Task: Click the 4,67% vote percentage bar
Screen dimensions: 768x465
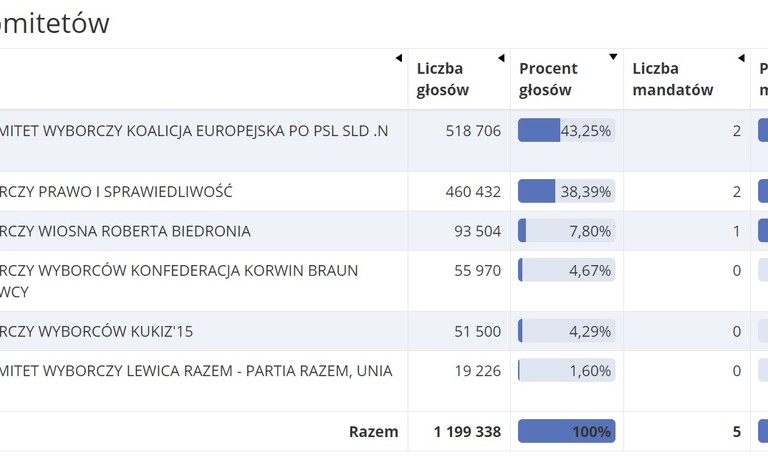Action: [566, 271]
